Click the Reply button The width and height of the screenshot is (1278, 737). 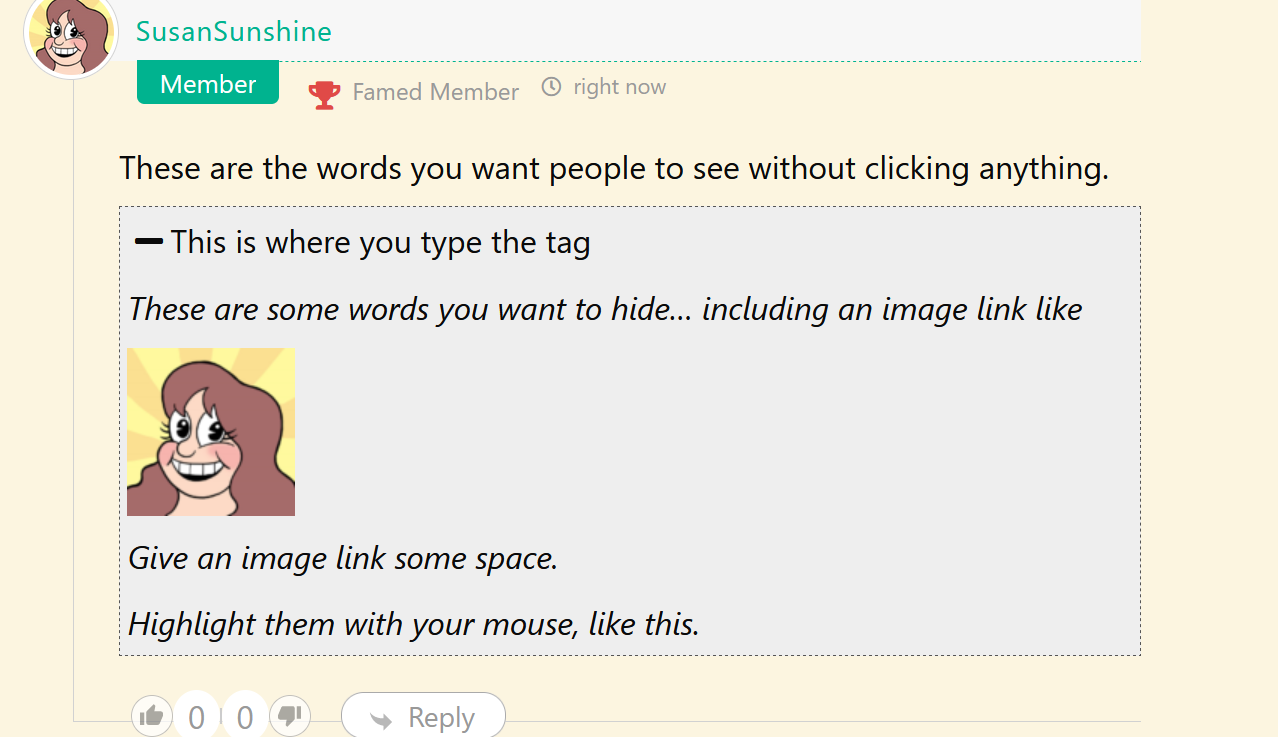tap(423, 716)
